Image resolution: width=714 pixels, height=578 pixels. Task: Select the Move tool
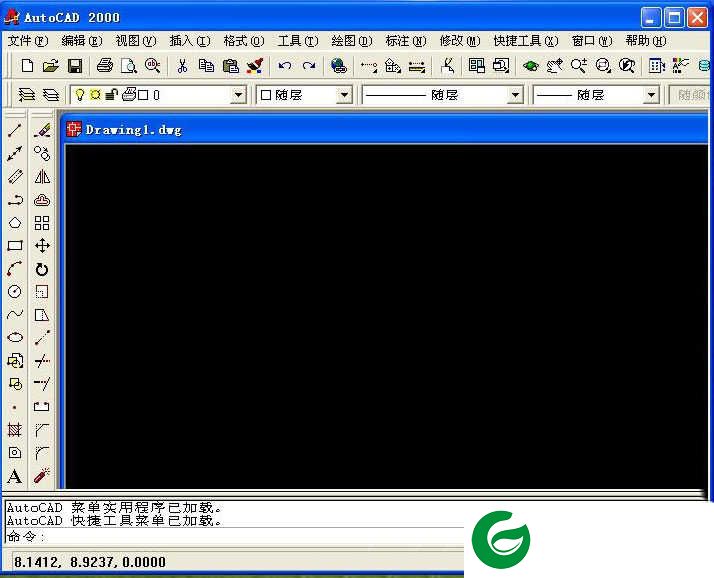42,246
